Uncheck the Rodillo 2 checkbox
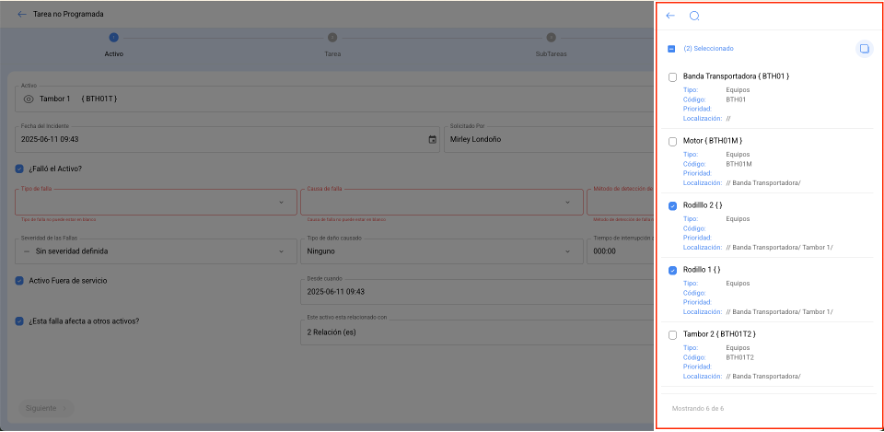The height and width of the screenshot is (432, 884). 672,206
